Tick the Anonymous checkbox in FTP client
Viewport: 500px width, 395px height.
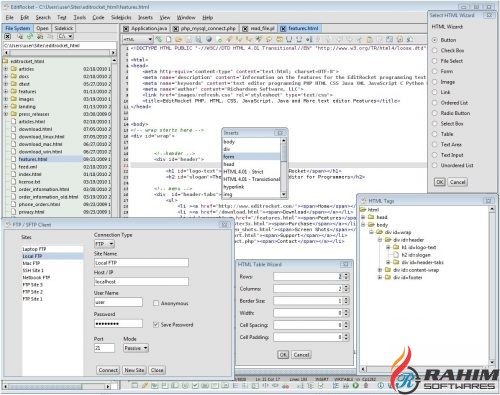tap(156, 303)
